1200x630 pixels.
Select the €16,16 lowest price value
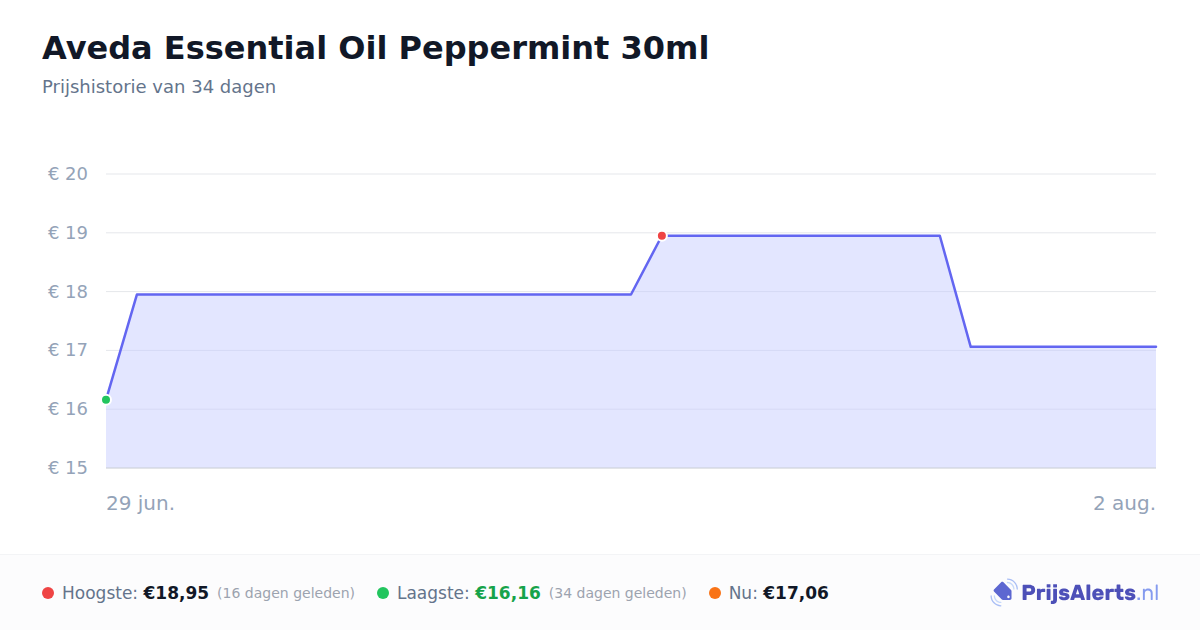click(508, 593)
